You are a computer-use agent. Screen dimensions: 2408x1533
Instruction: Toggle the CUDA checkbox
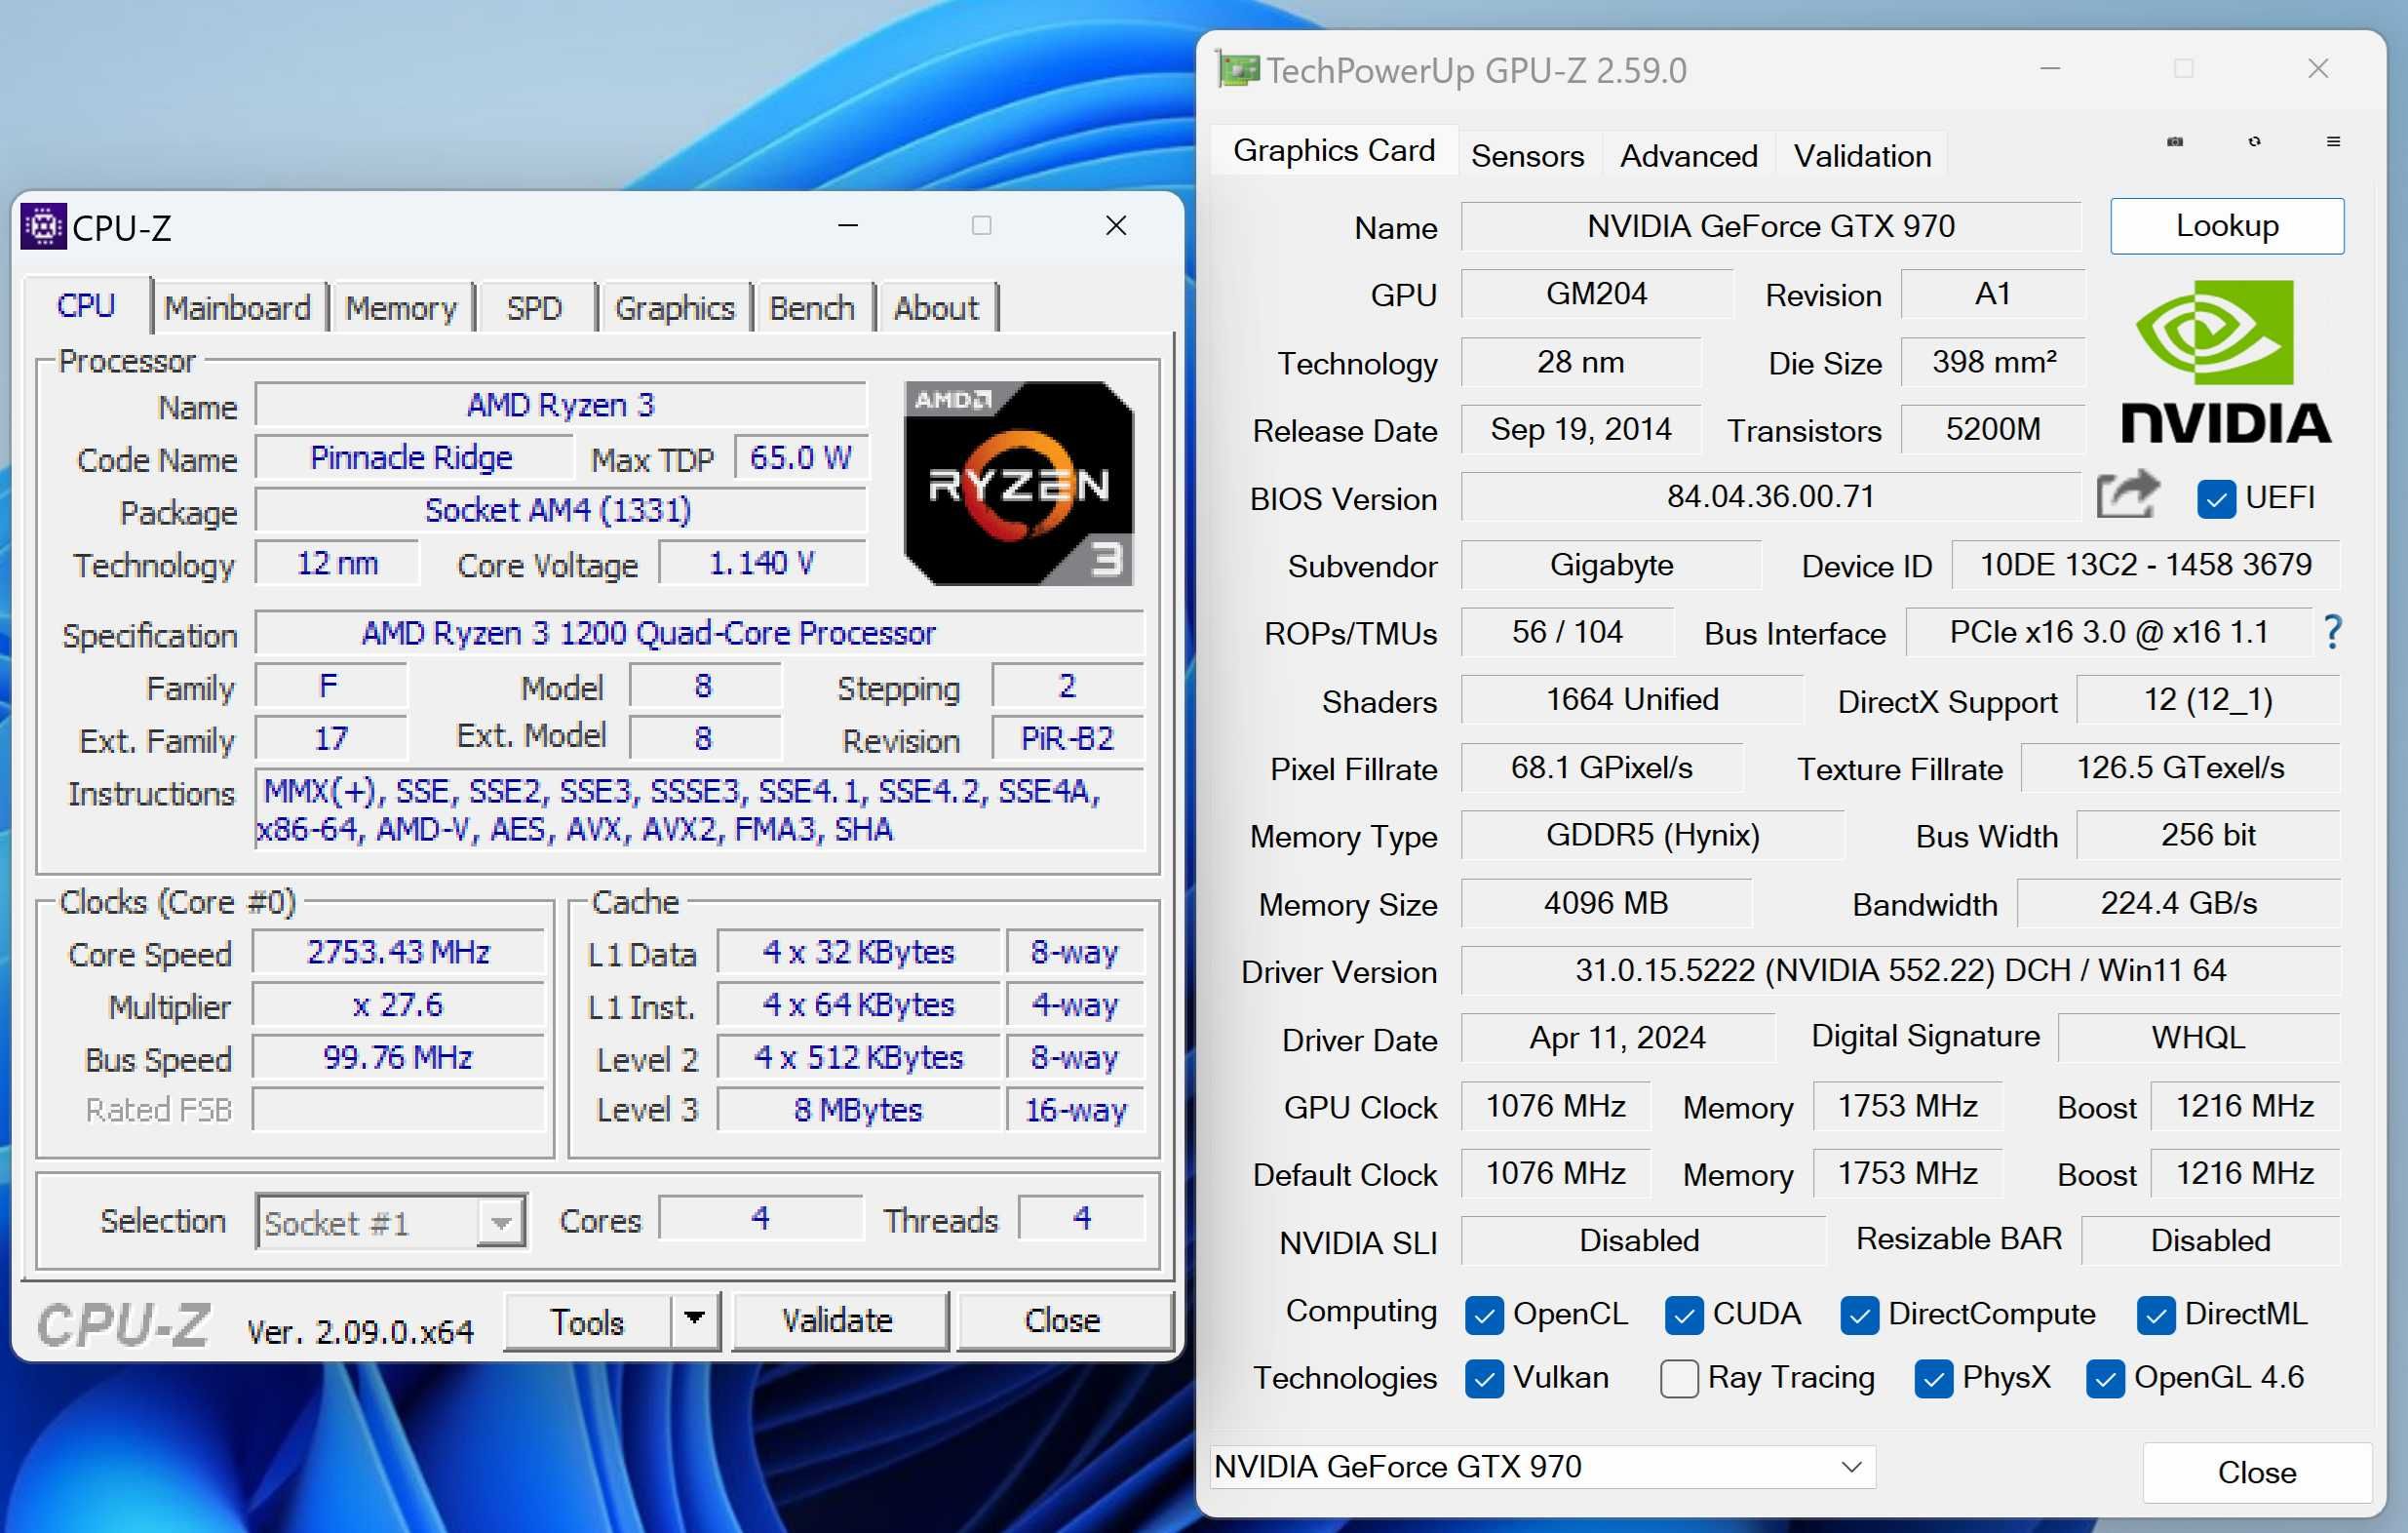coord(1684,1314)
